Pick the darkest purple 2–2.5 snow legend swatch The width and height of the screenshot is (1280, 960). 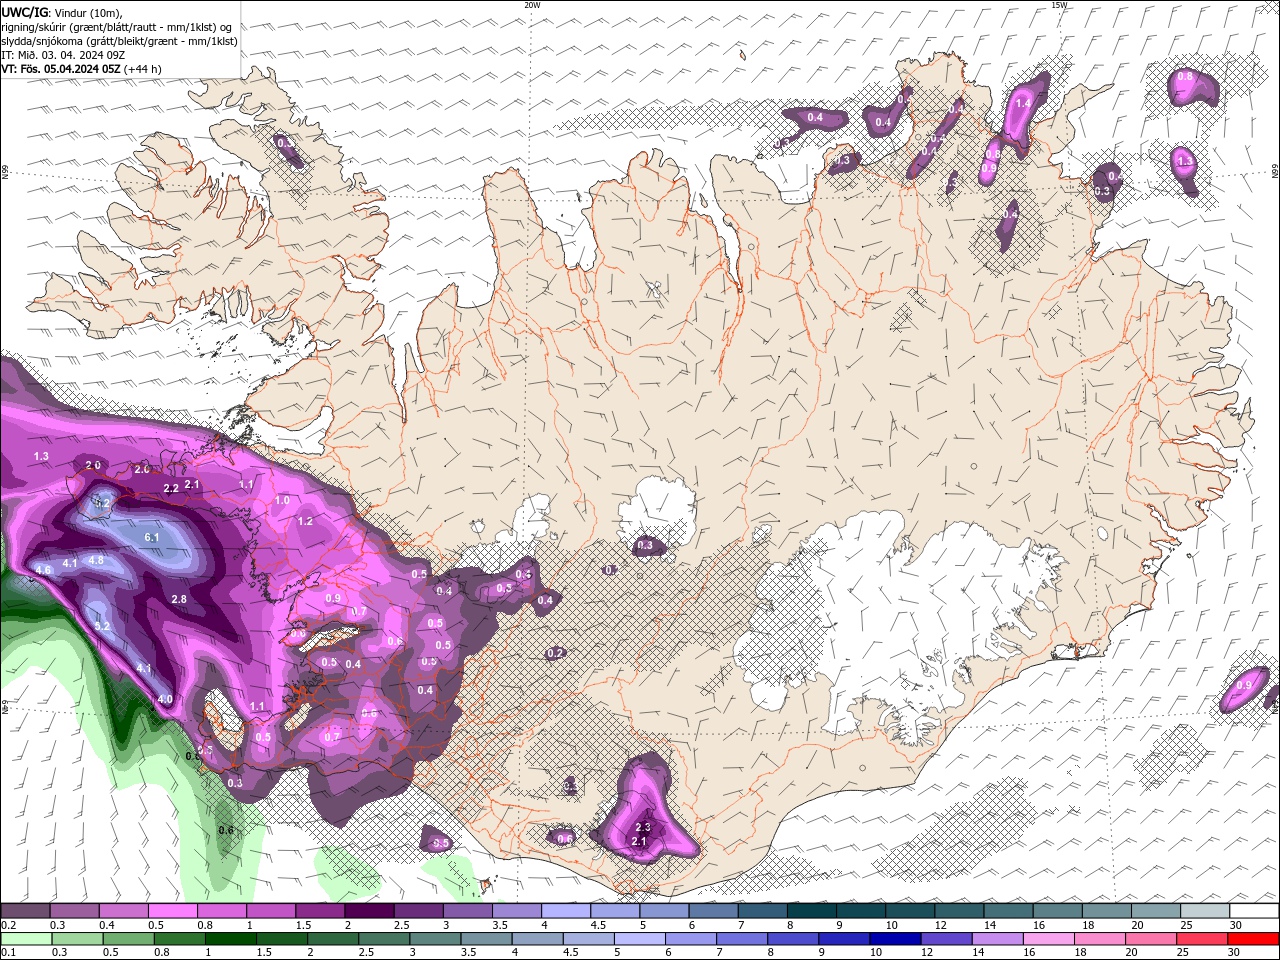369,911
